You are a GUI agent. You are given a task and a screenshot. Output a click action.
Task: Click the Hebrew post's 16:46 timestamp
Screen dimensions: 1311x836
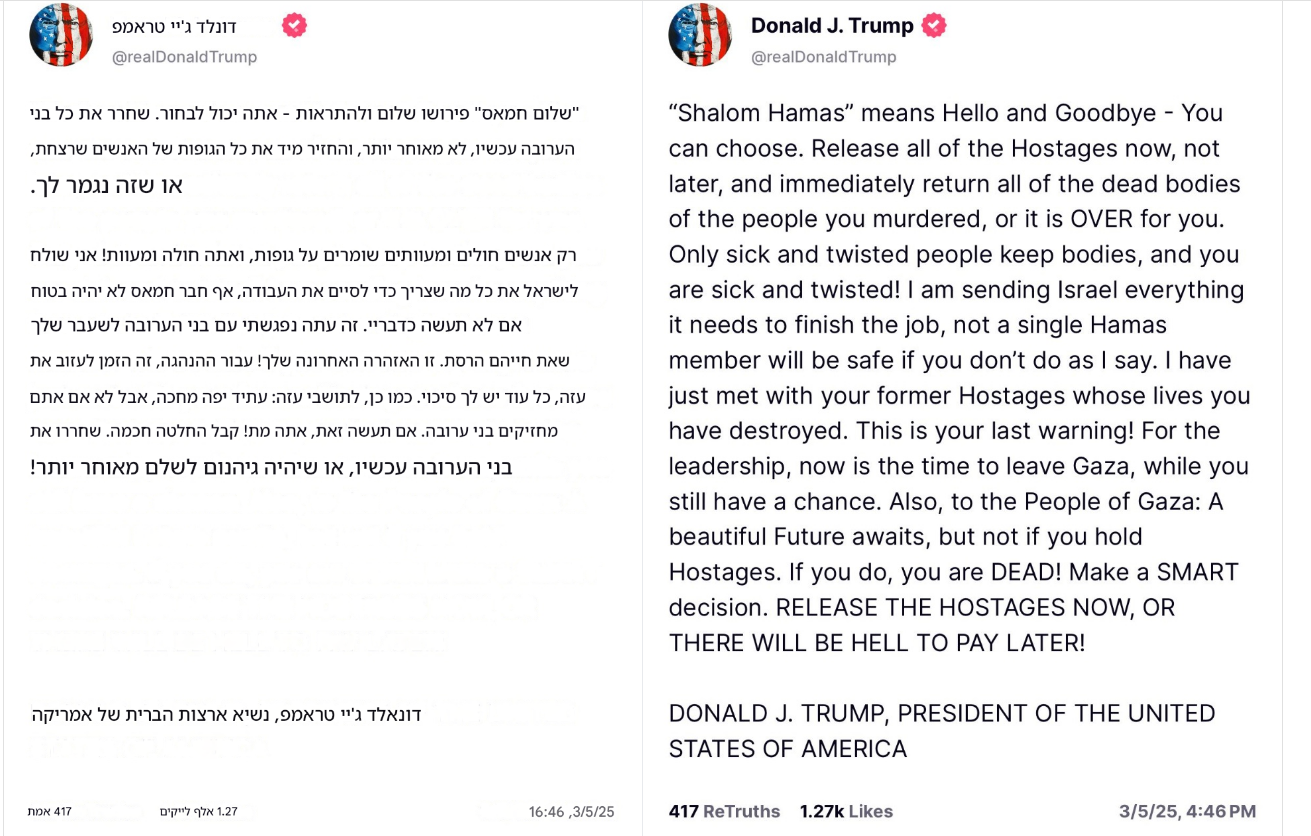click(571, 811)
